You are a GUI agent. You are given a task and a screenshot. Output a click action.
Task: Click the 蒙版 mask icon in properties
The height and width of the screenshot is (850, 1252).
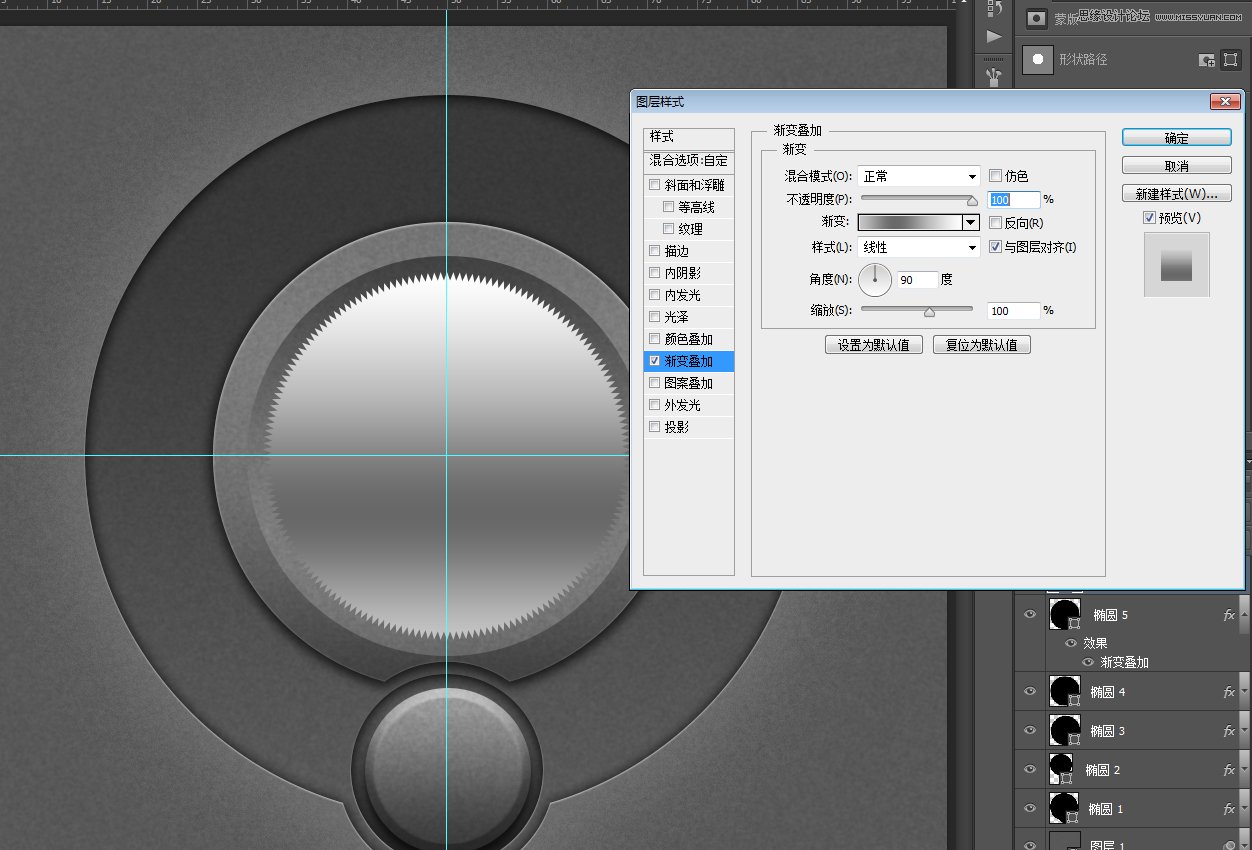click(1038, 18)
